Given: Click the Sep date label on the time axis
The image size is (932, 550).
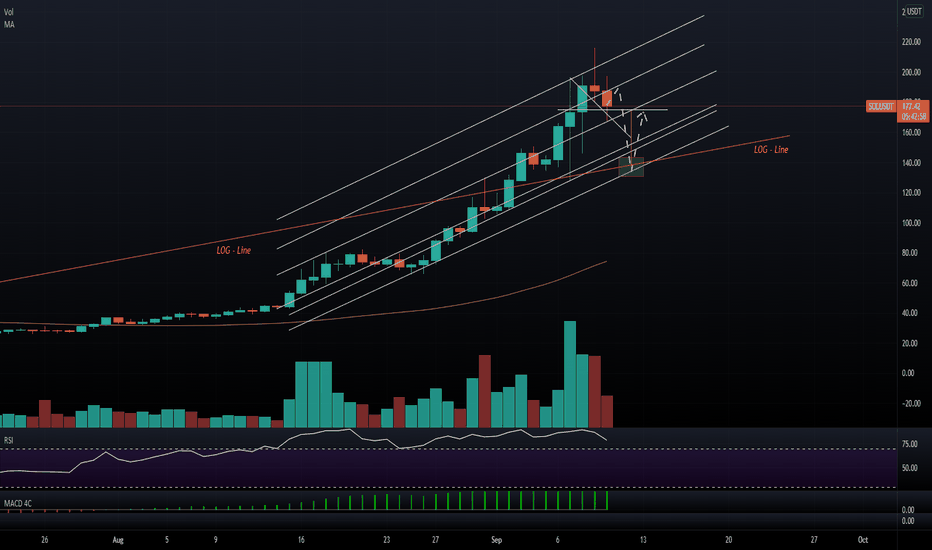Looking at the screenshot, I should 496,540.
